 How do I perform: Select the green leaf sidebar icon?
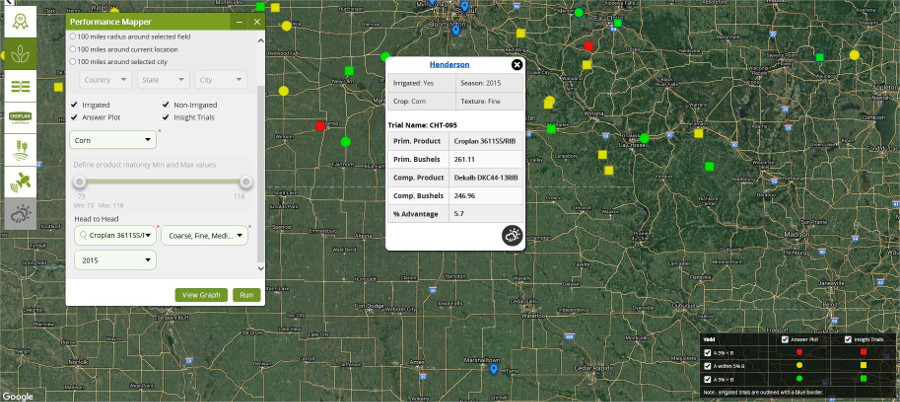pyautogui.click(x=20, y=54)
